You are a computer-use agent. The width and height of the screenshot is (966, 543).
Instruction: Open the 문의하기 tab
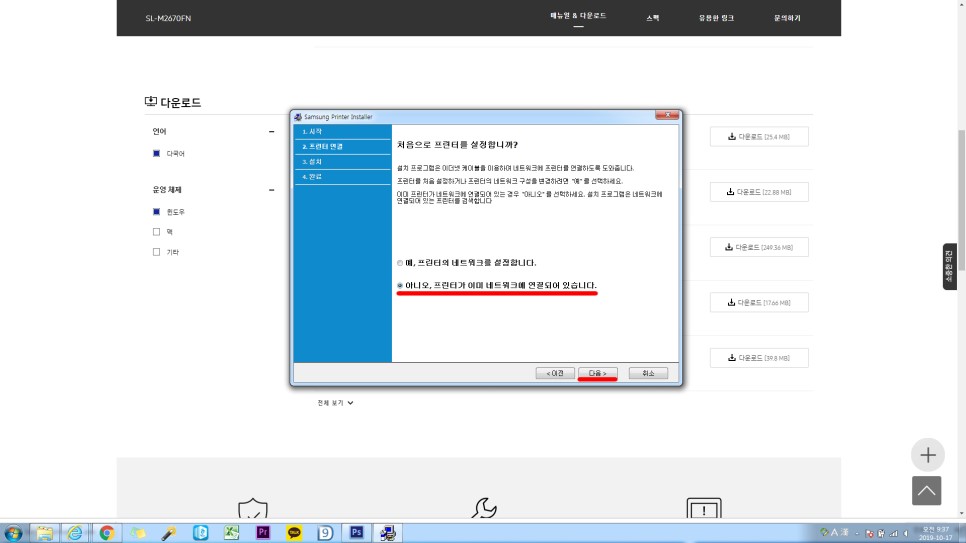[787, 18]
